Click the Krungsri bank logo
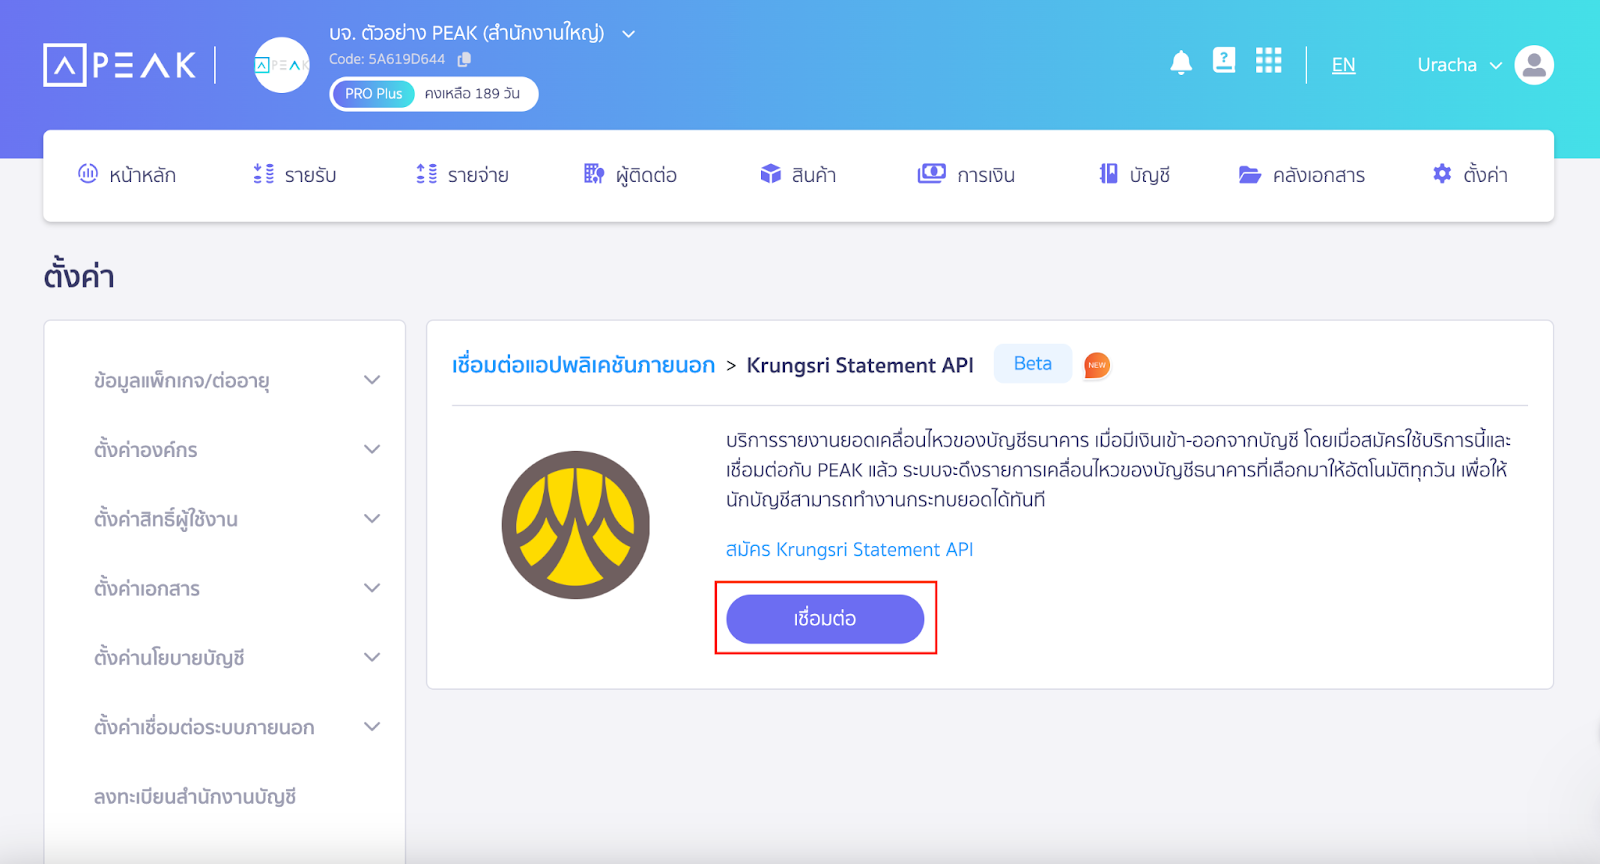1600x864 pixels. click(576, 525)
